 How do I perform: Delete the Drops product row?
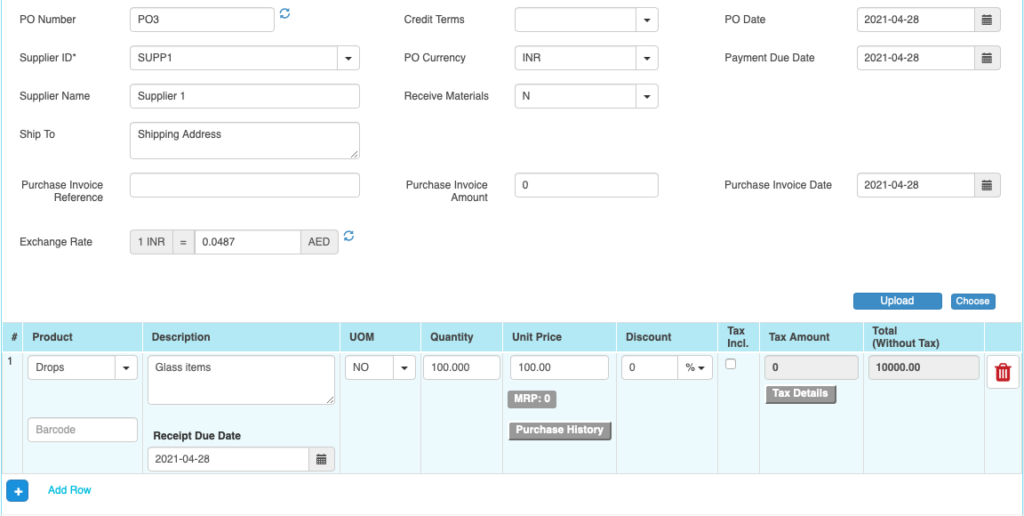(1002, 372)
